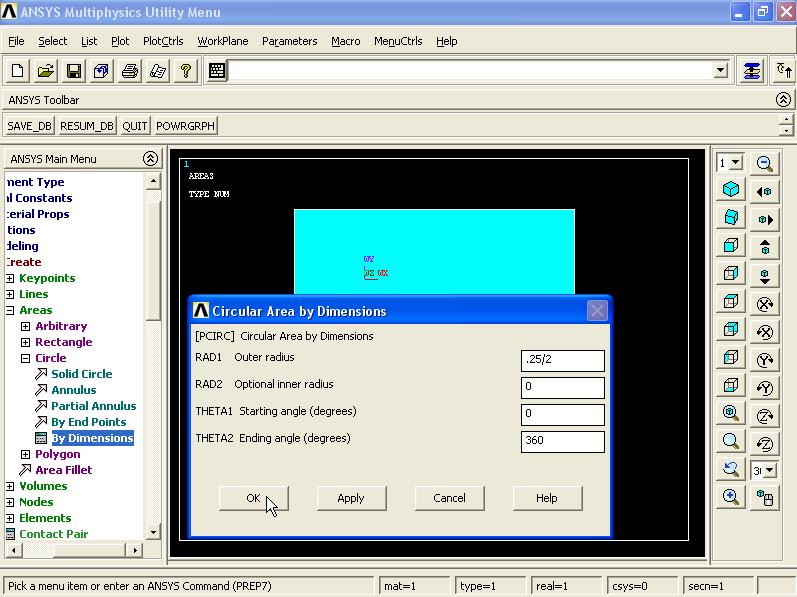Viewport: 797px width, 597px height.
Task: Click the command keyboard icon
Action: click(x=217, y=71)
